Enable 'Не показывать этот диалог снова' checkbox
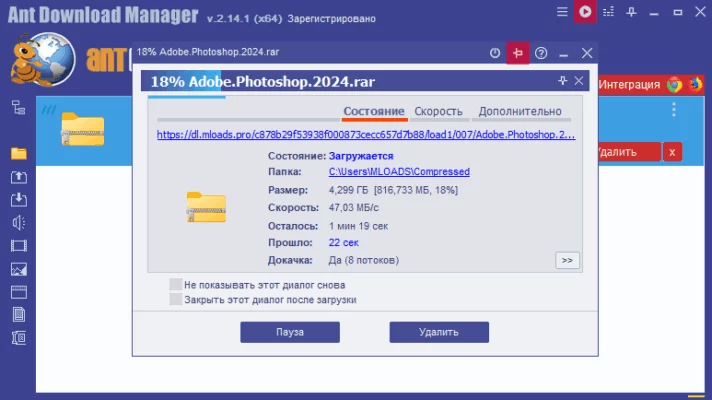Viewport: 712px width, 400px height. (175, 285)
